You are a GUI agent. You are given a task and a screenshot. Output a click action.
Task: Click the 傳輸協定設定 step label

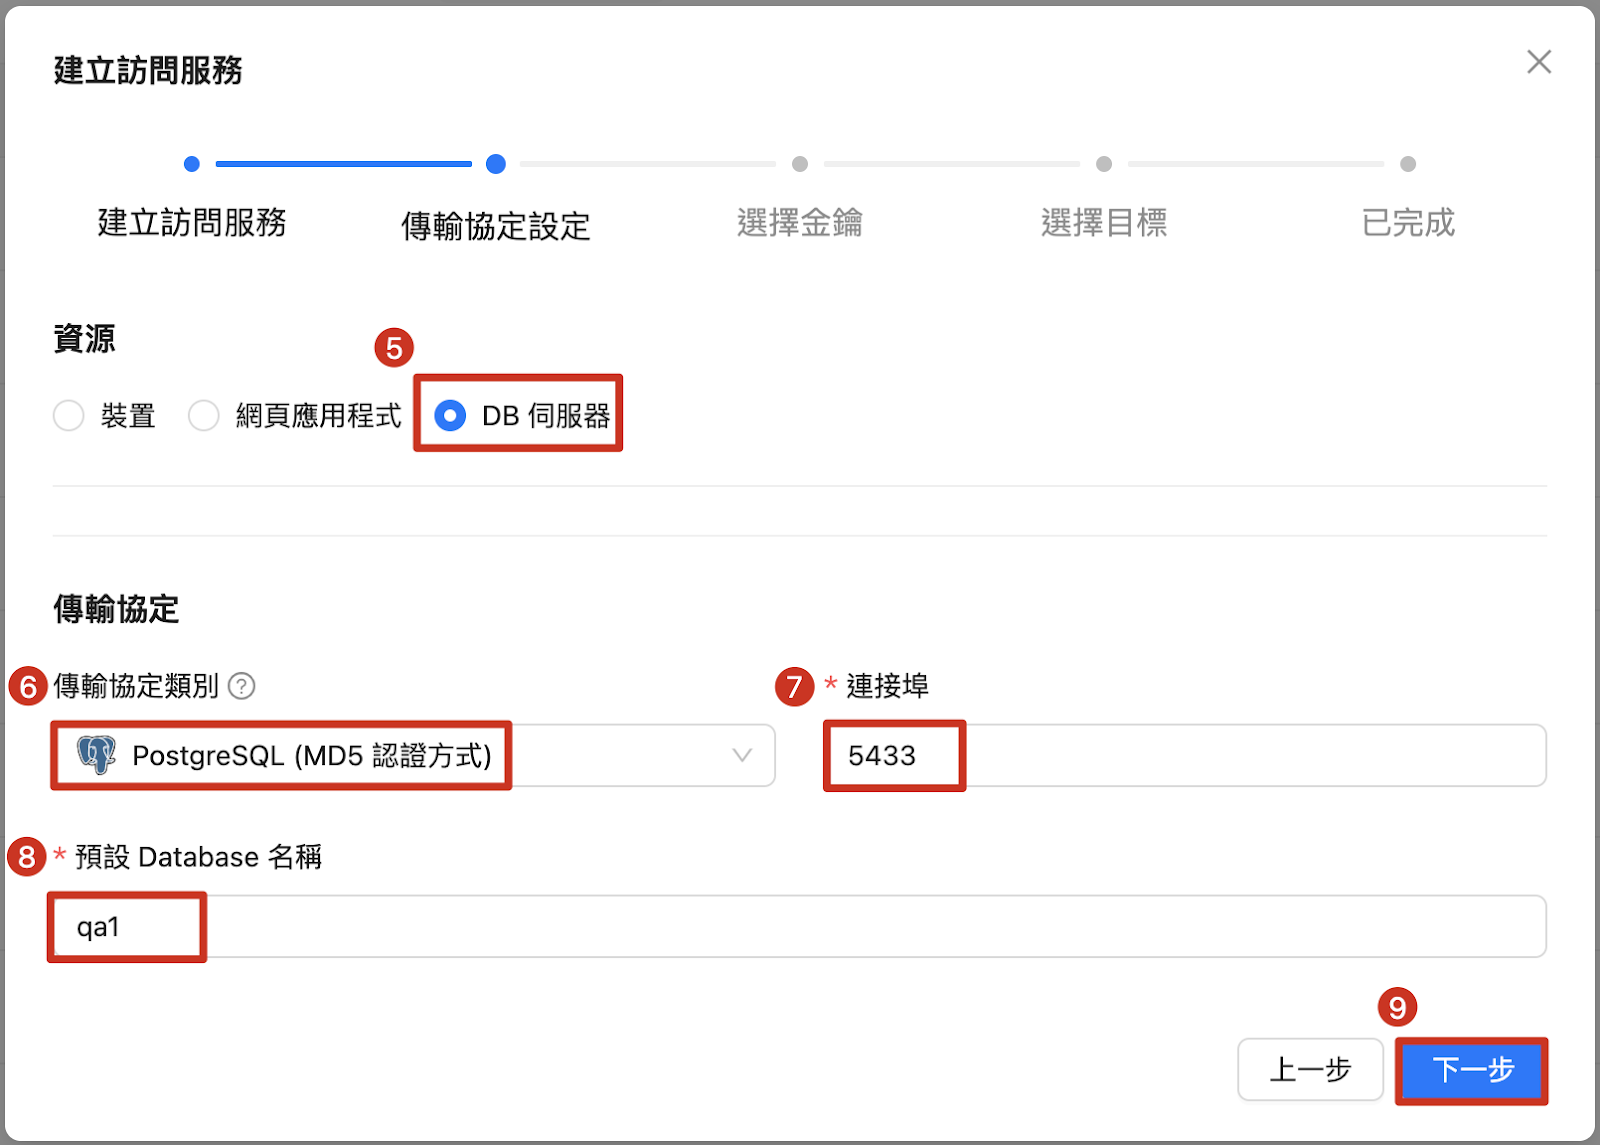pos(495,226)
